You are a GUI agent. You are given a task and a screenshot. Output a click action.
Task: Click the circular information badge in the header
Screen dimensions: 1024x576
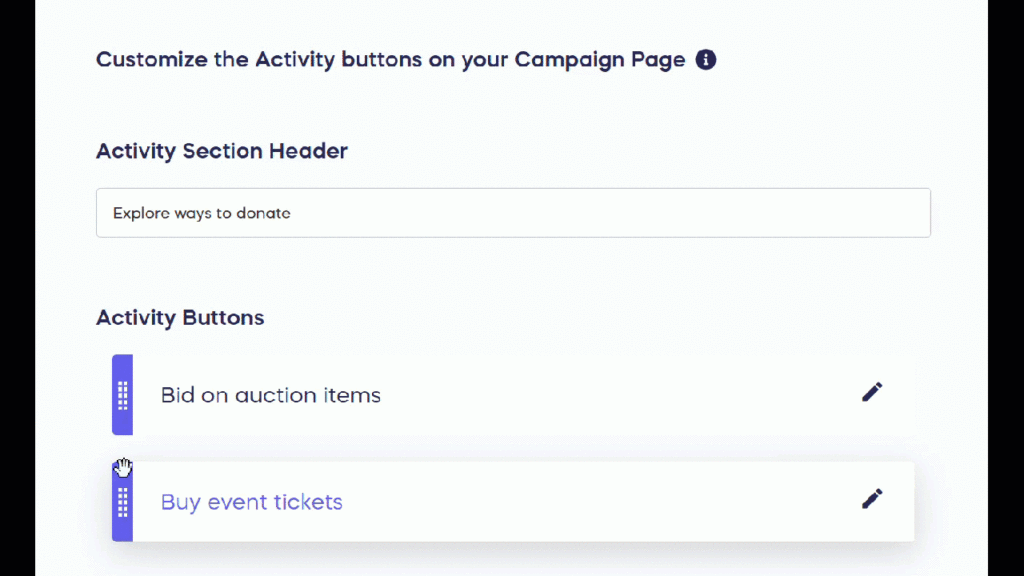705,59
